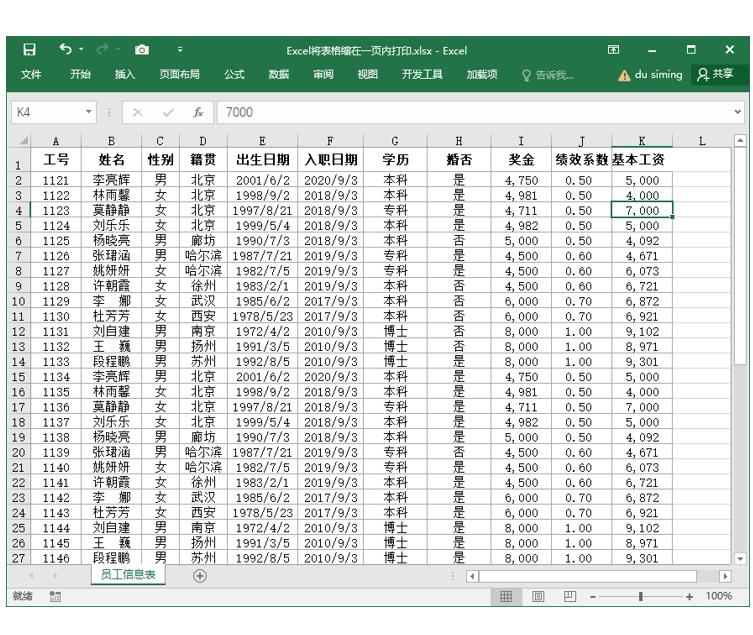Screen dimensions: 753x635
Task: Switch to Page Layout view icon
Action: 538,597
